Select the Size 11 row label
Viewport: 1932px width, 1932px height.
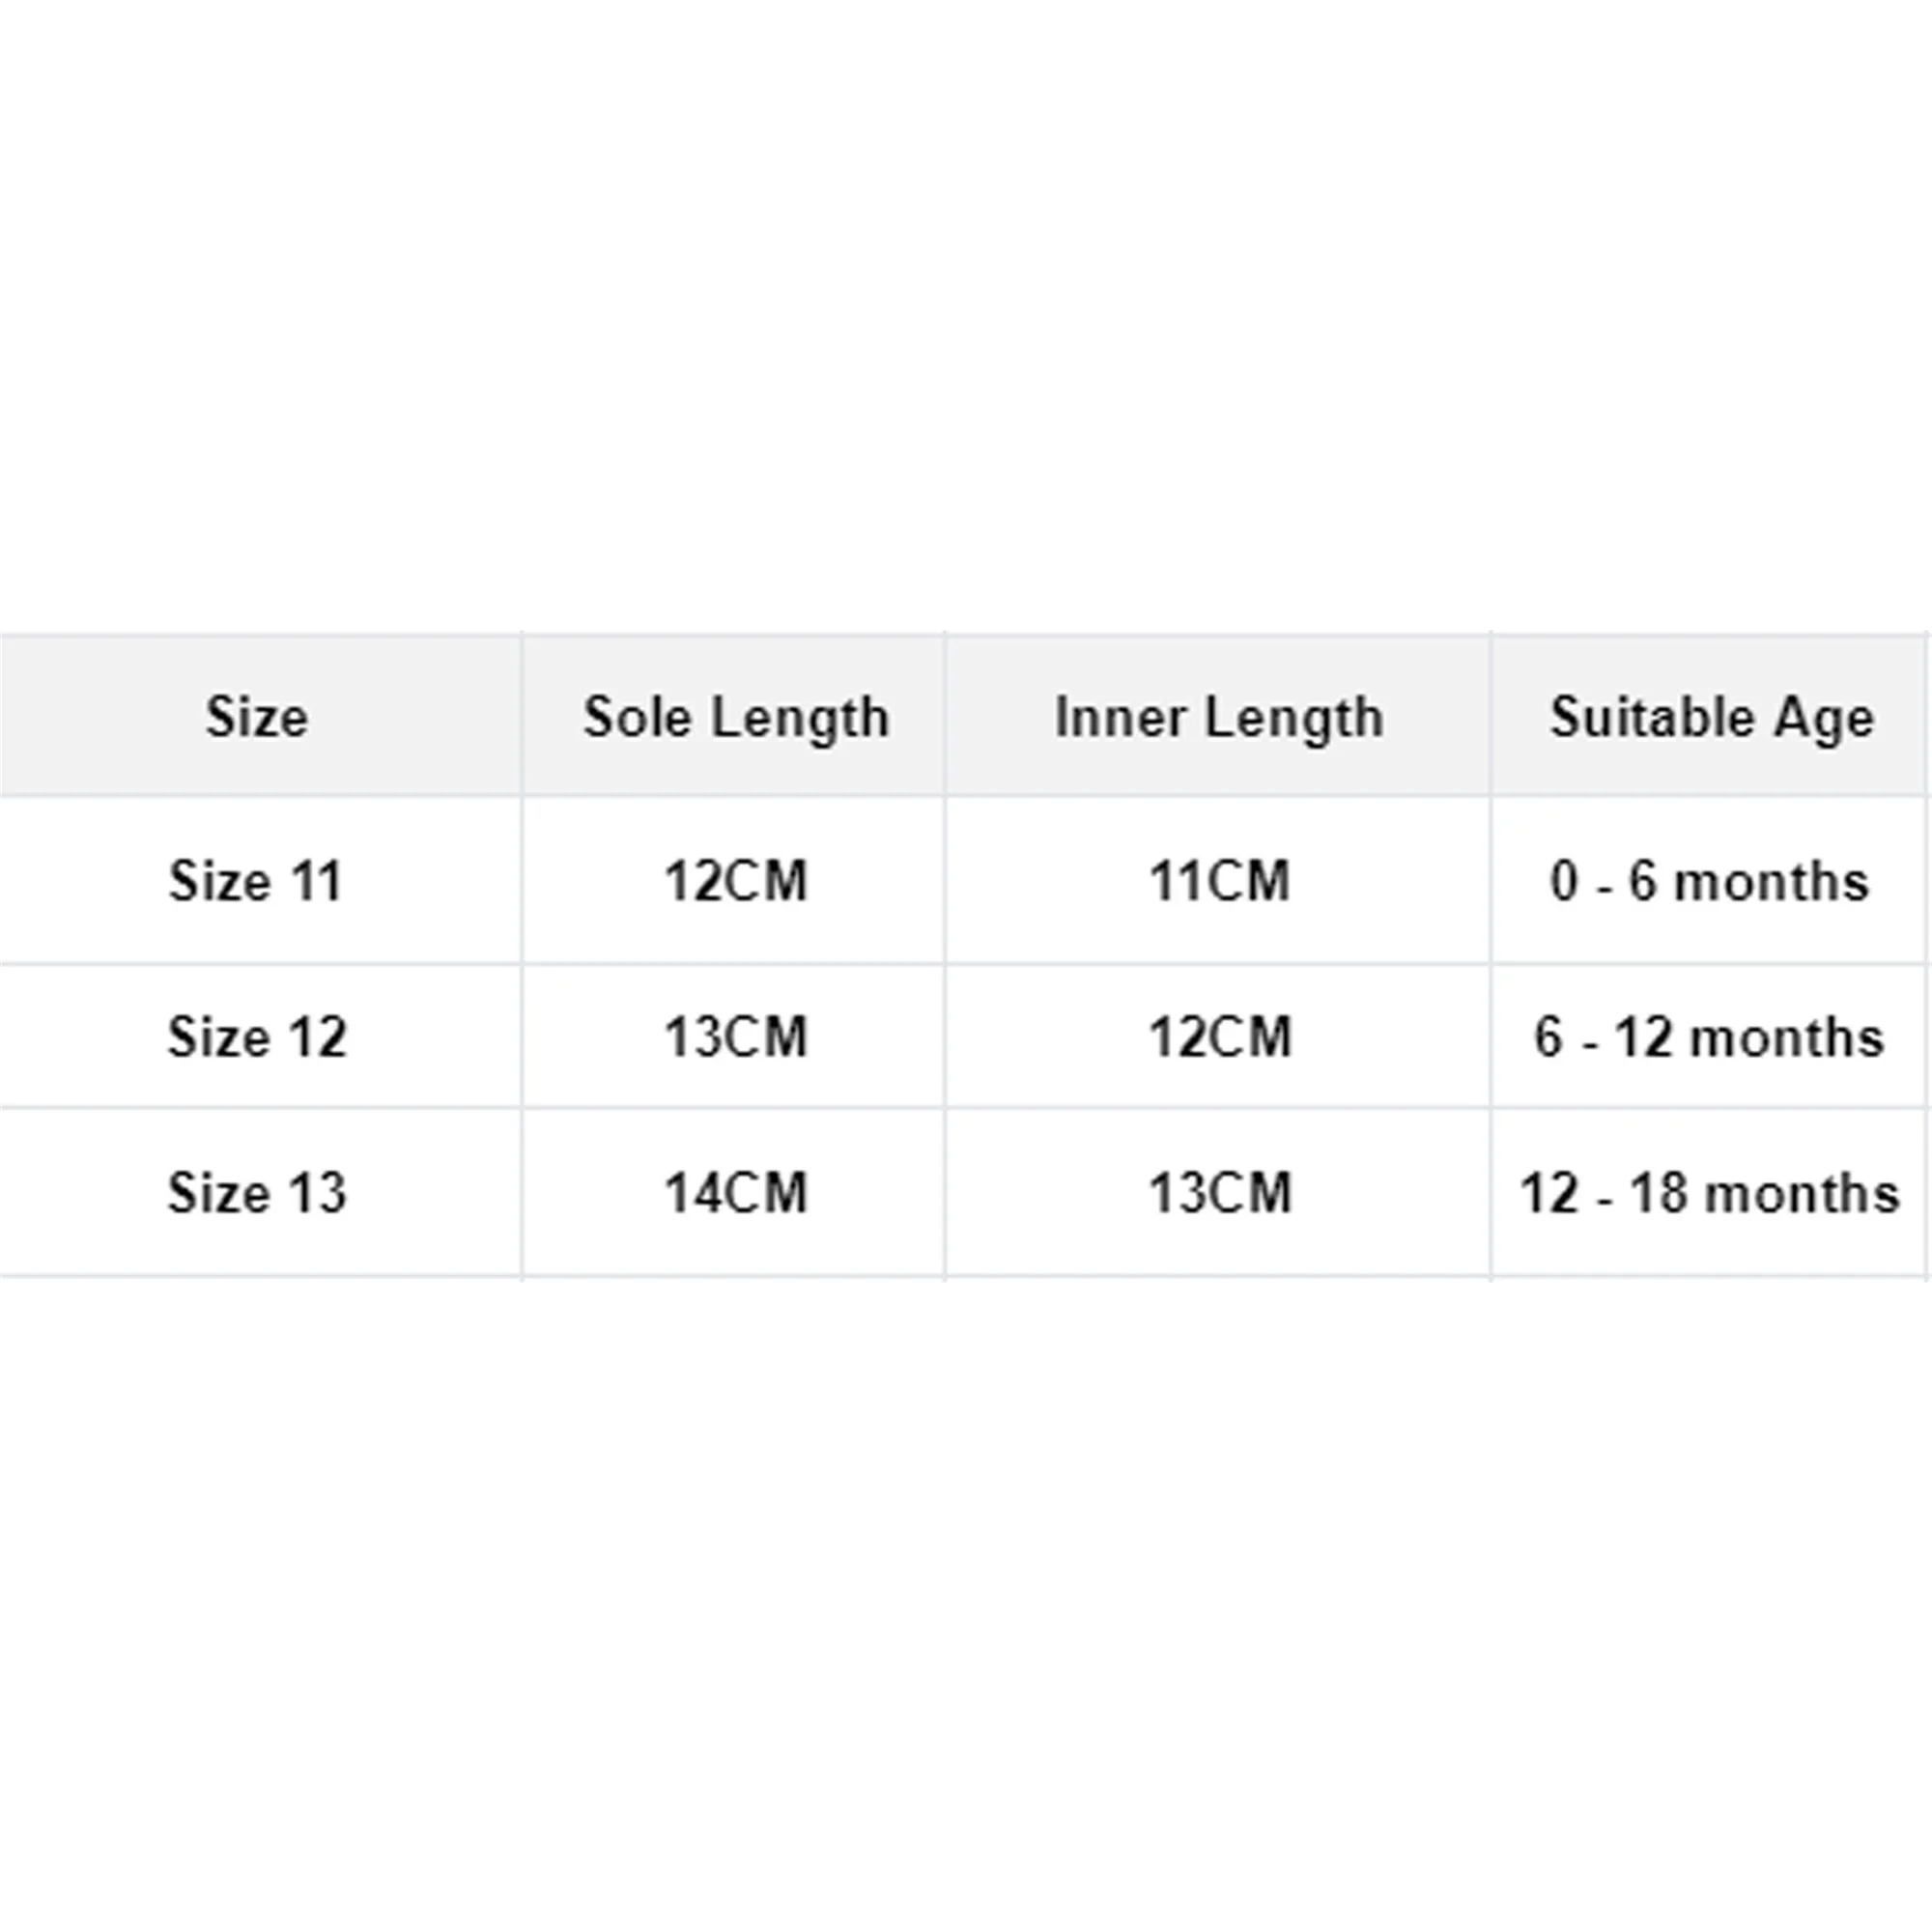(x=256, y=881)
